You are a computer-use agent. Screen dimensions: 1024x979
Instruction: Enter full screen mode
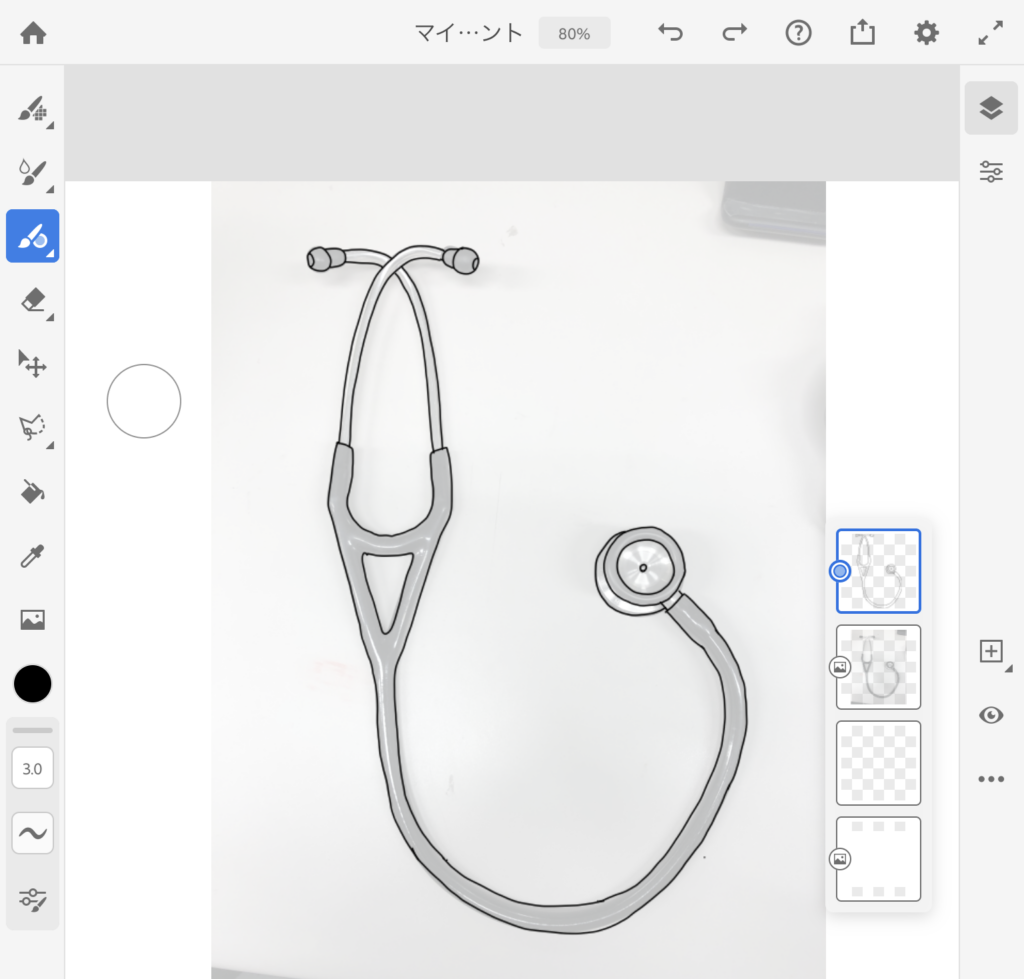click(x=990, y=33)
